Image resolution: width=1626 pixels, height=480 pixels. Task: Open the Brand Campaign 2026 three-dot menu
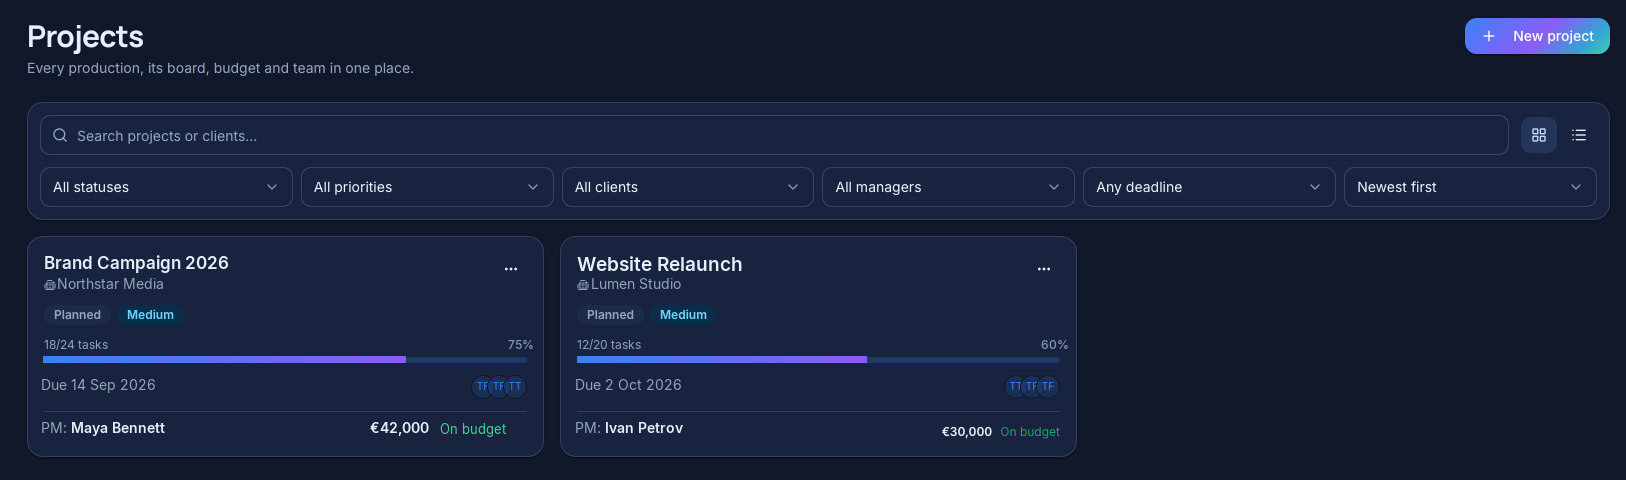(511, 269)
